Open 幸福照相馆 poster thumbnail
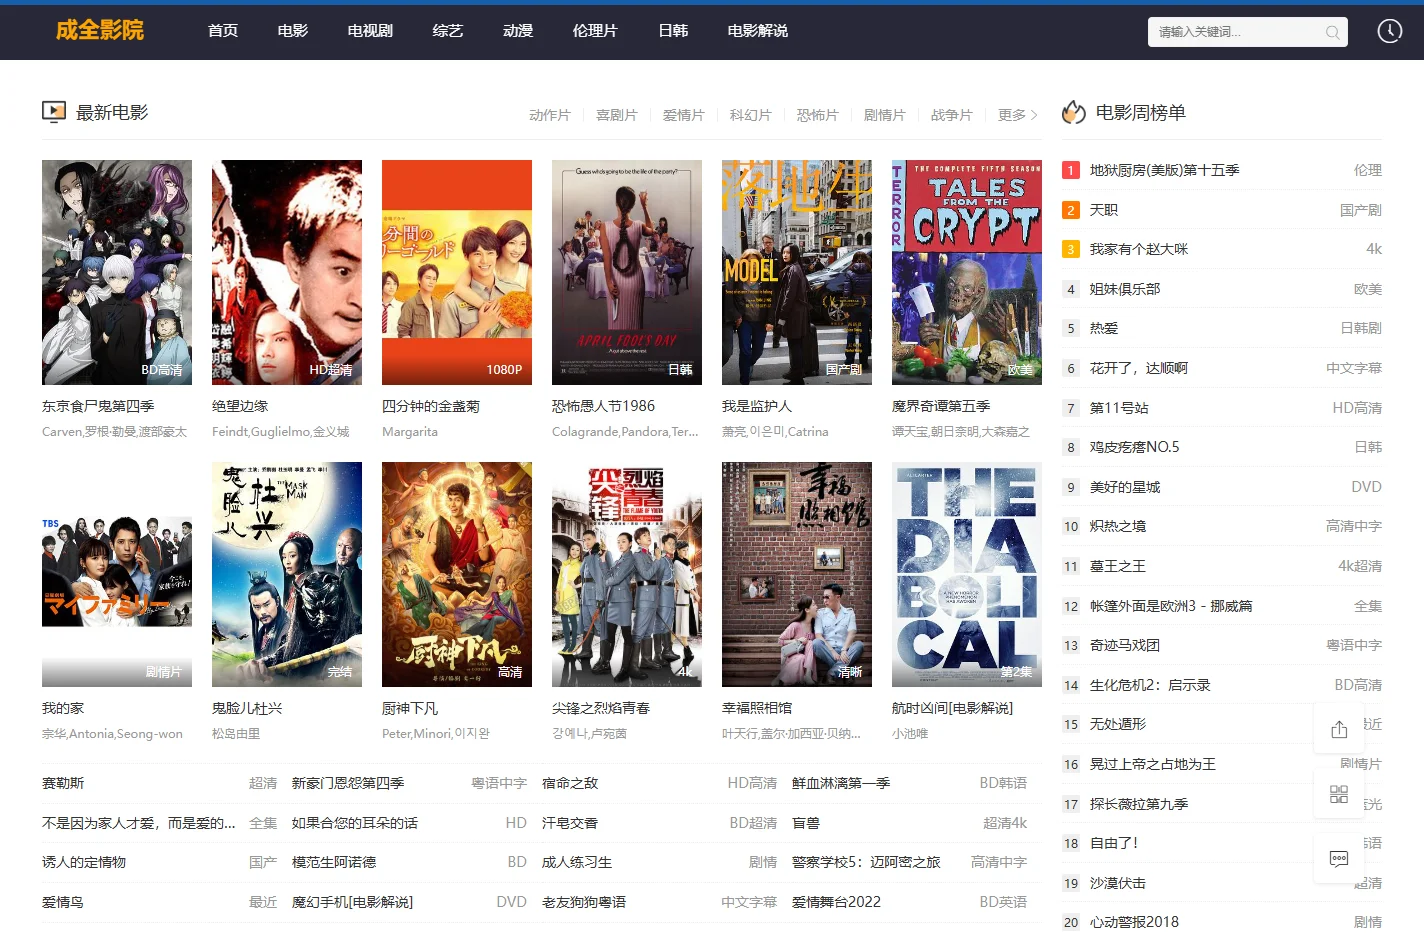The image size is (1424, 933). (x=797, y=574)
